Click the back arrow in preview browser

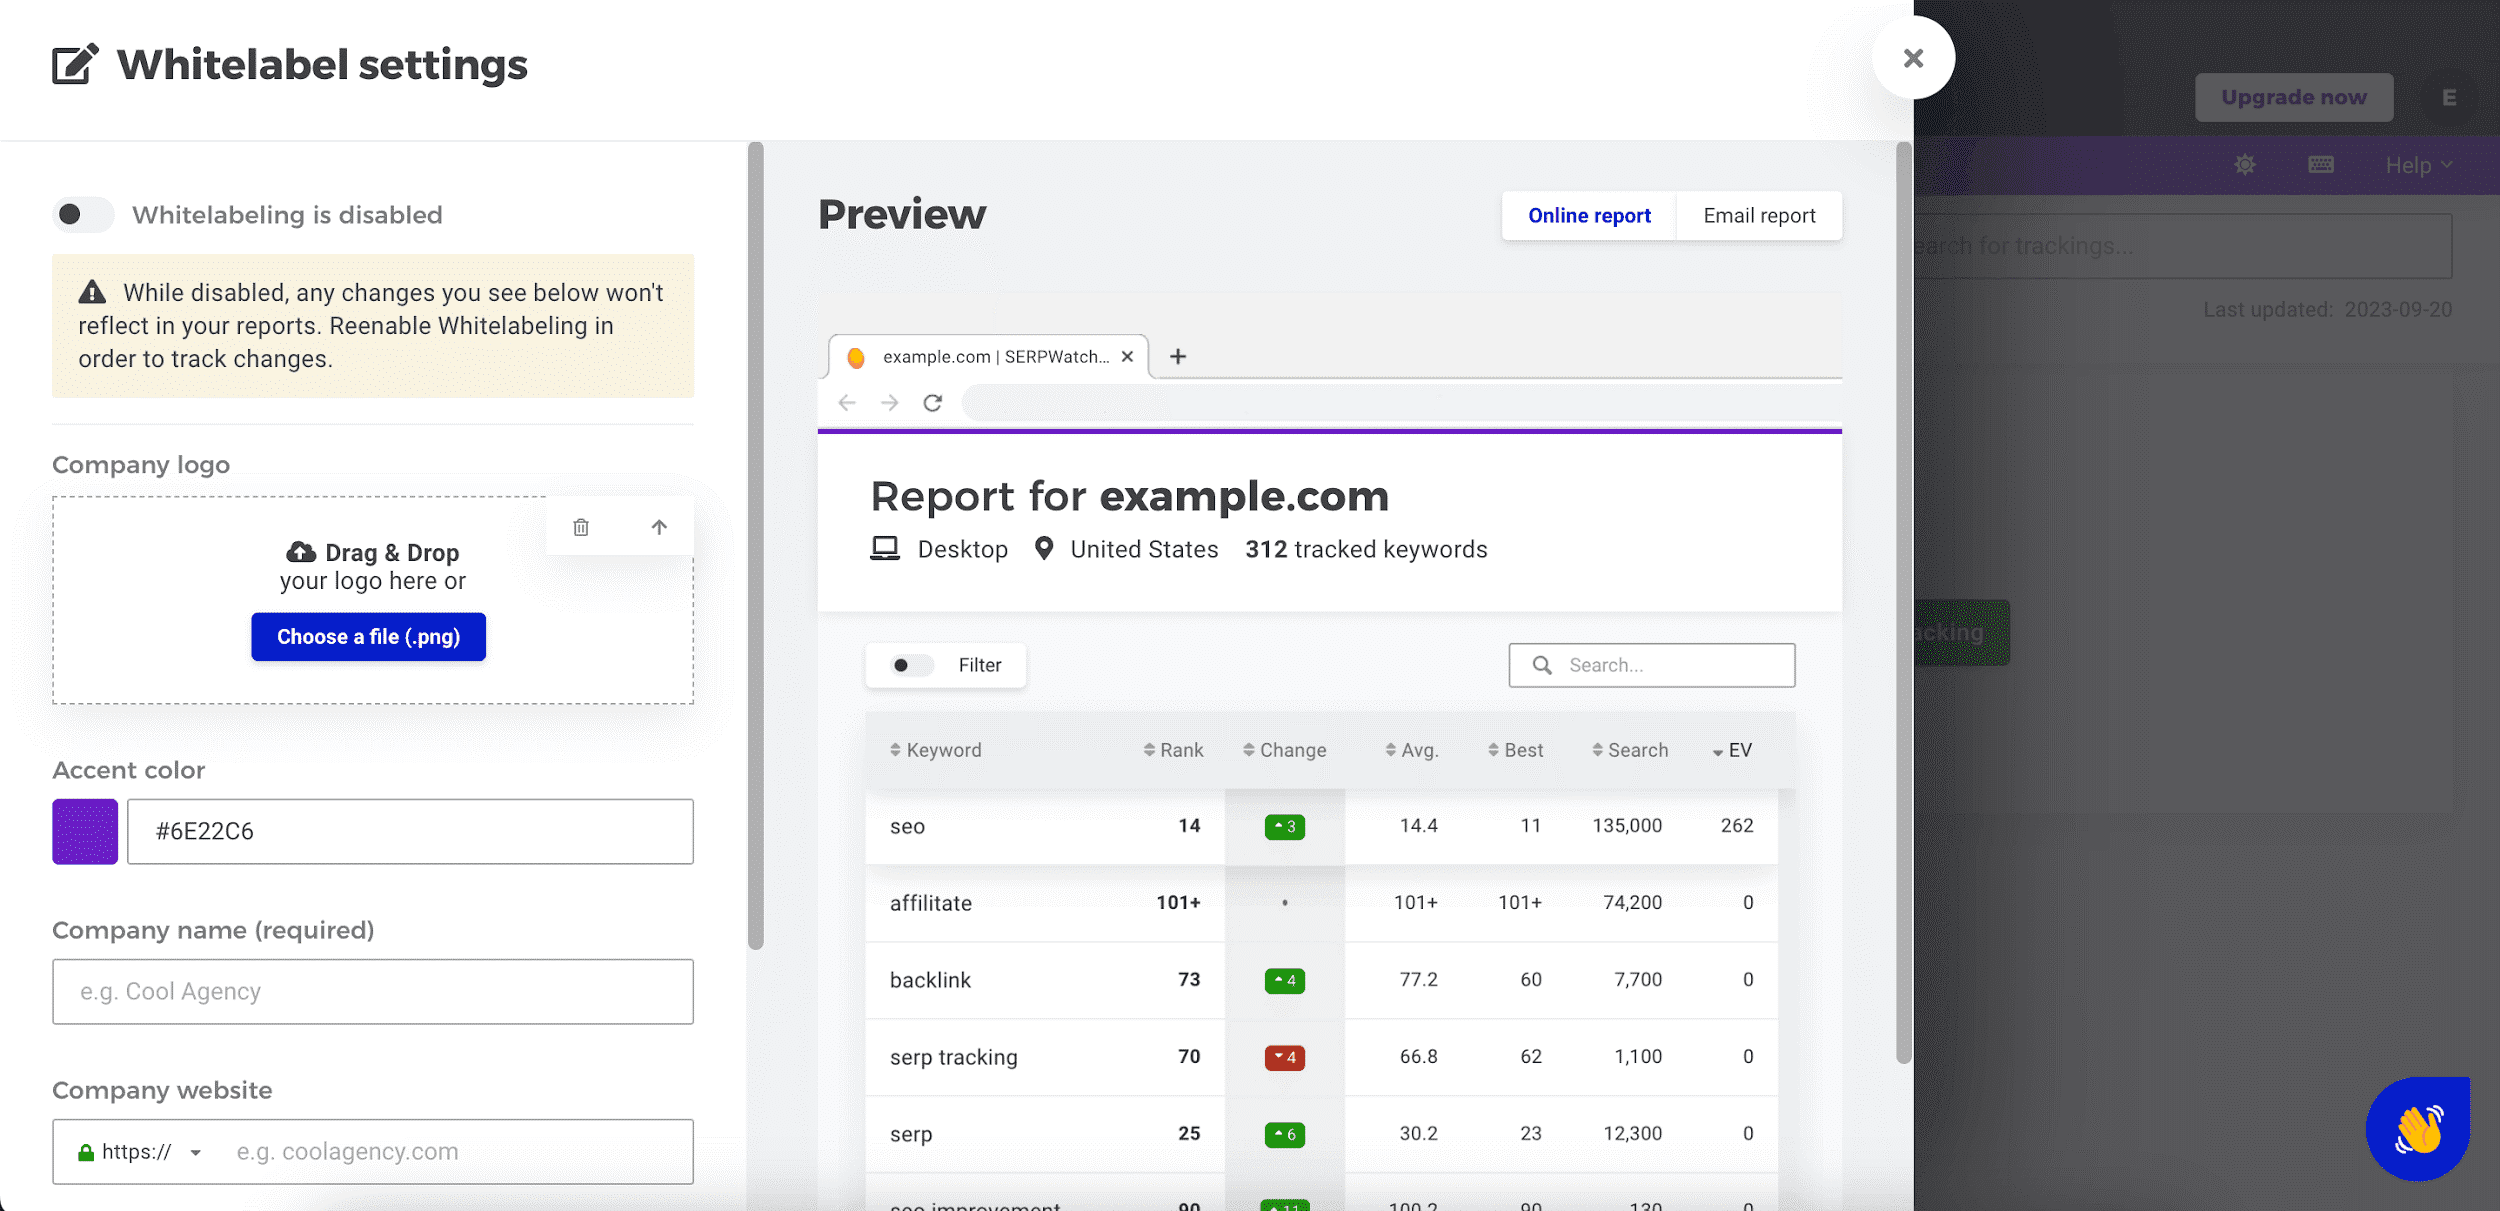pos(847,403)
